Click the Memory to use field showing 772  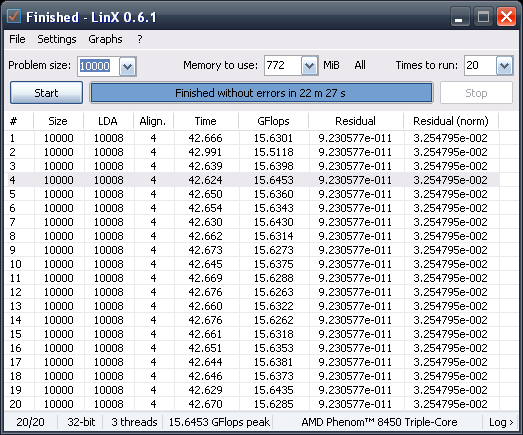point(283,65)
